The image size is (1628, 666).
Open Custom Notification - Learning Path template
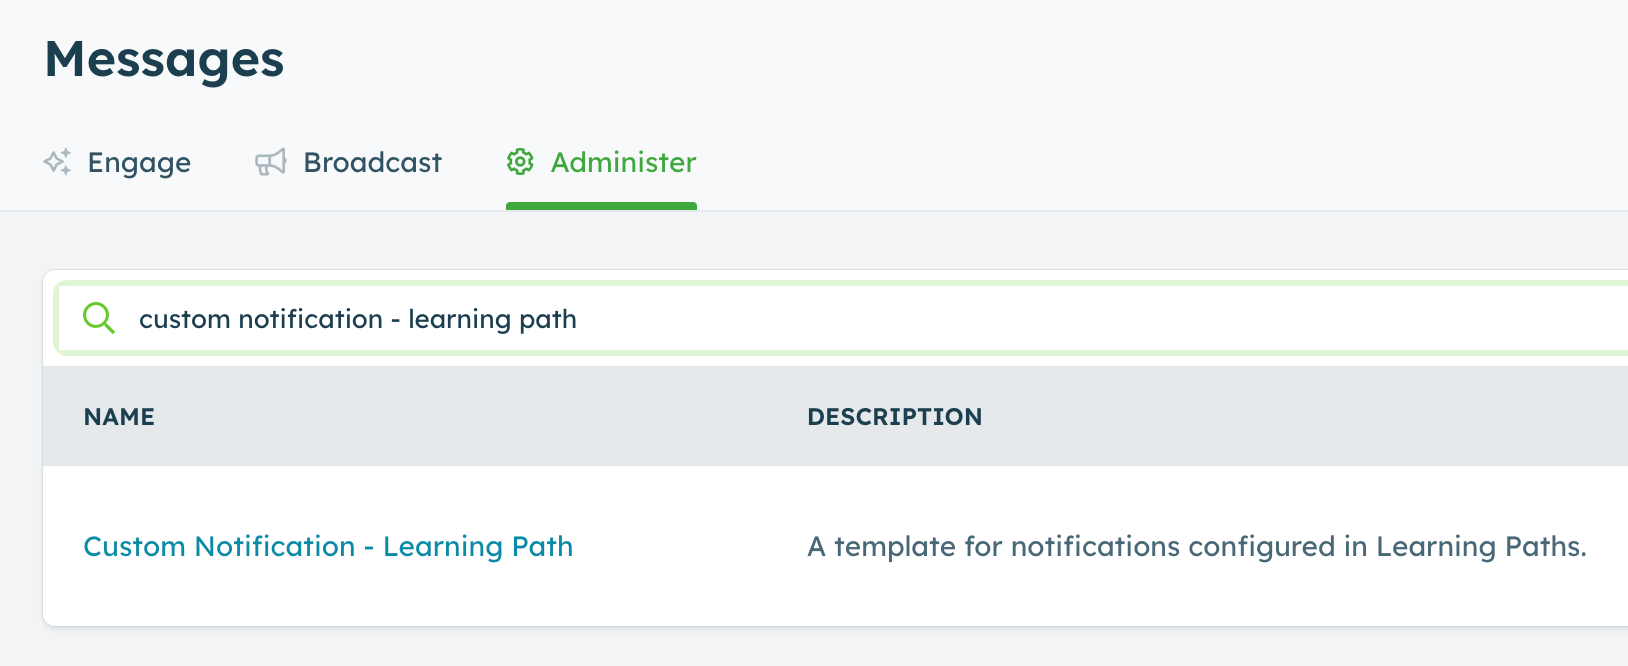coord(328,546)
